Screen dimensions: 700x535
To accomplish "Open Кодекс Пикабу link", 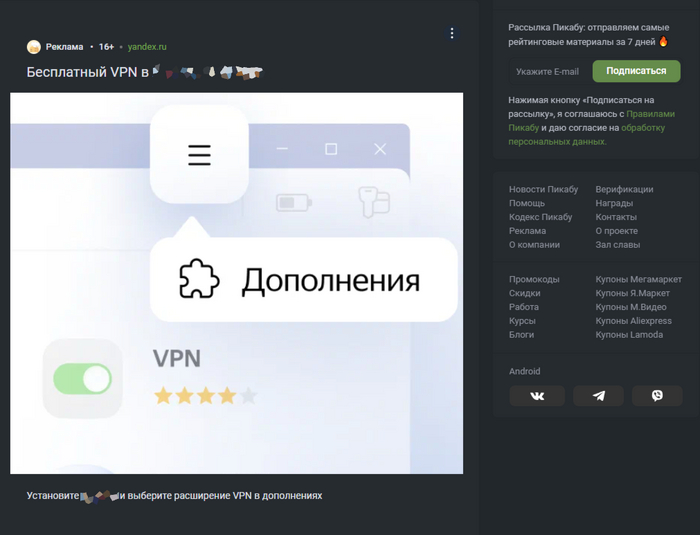I will (540, 217).
